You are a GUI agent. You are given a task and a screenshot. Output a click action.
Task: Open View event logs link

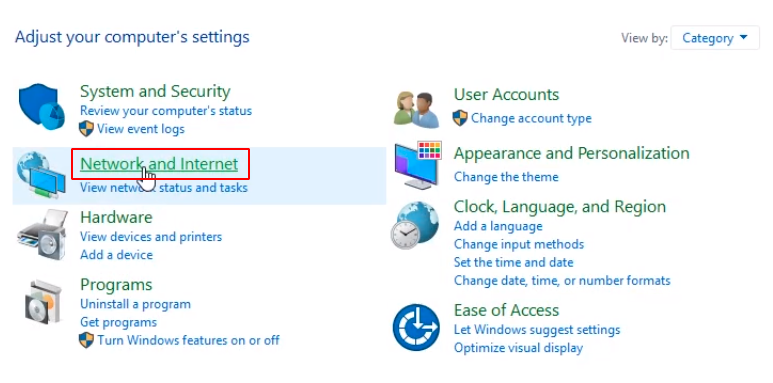(x=141, y=129)
